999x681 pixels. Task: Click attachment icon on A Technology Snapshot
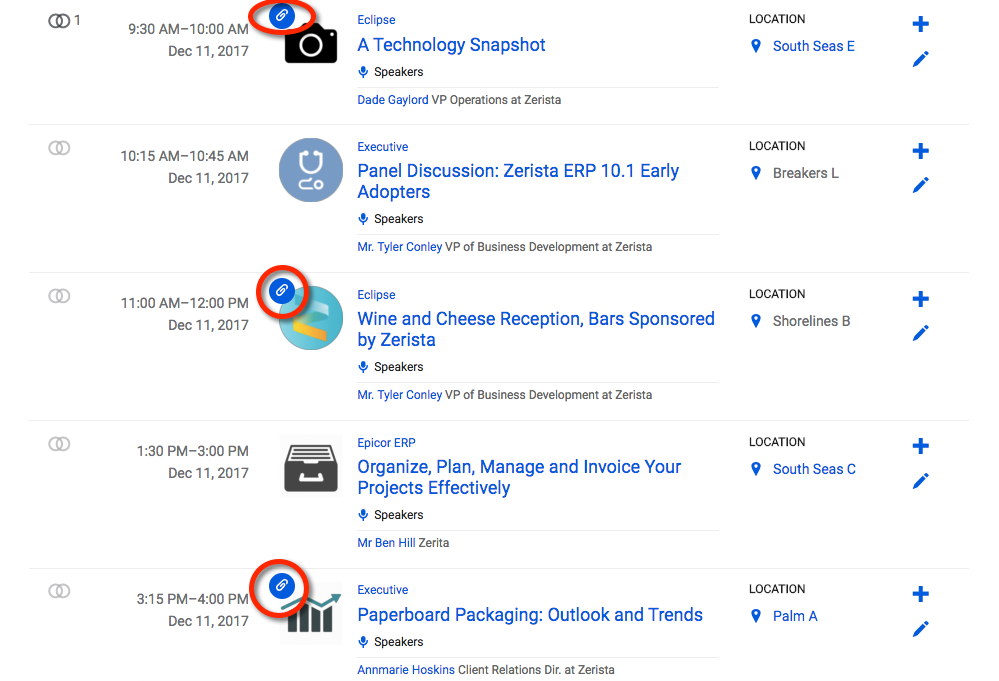[x=282, y=15]
